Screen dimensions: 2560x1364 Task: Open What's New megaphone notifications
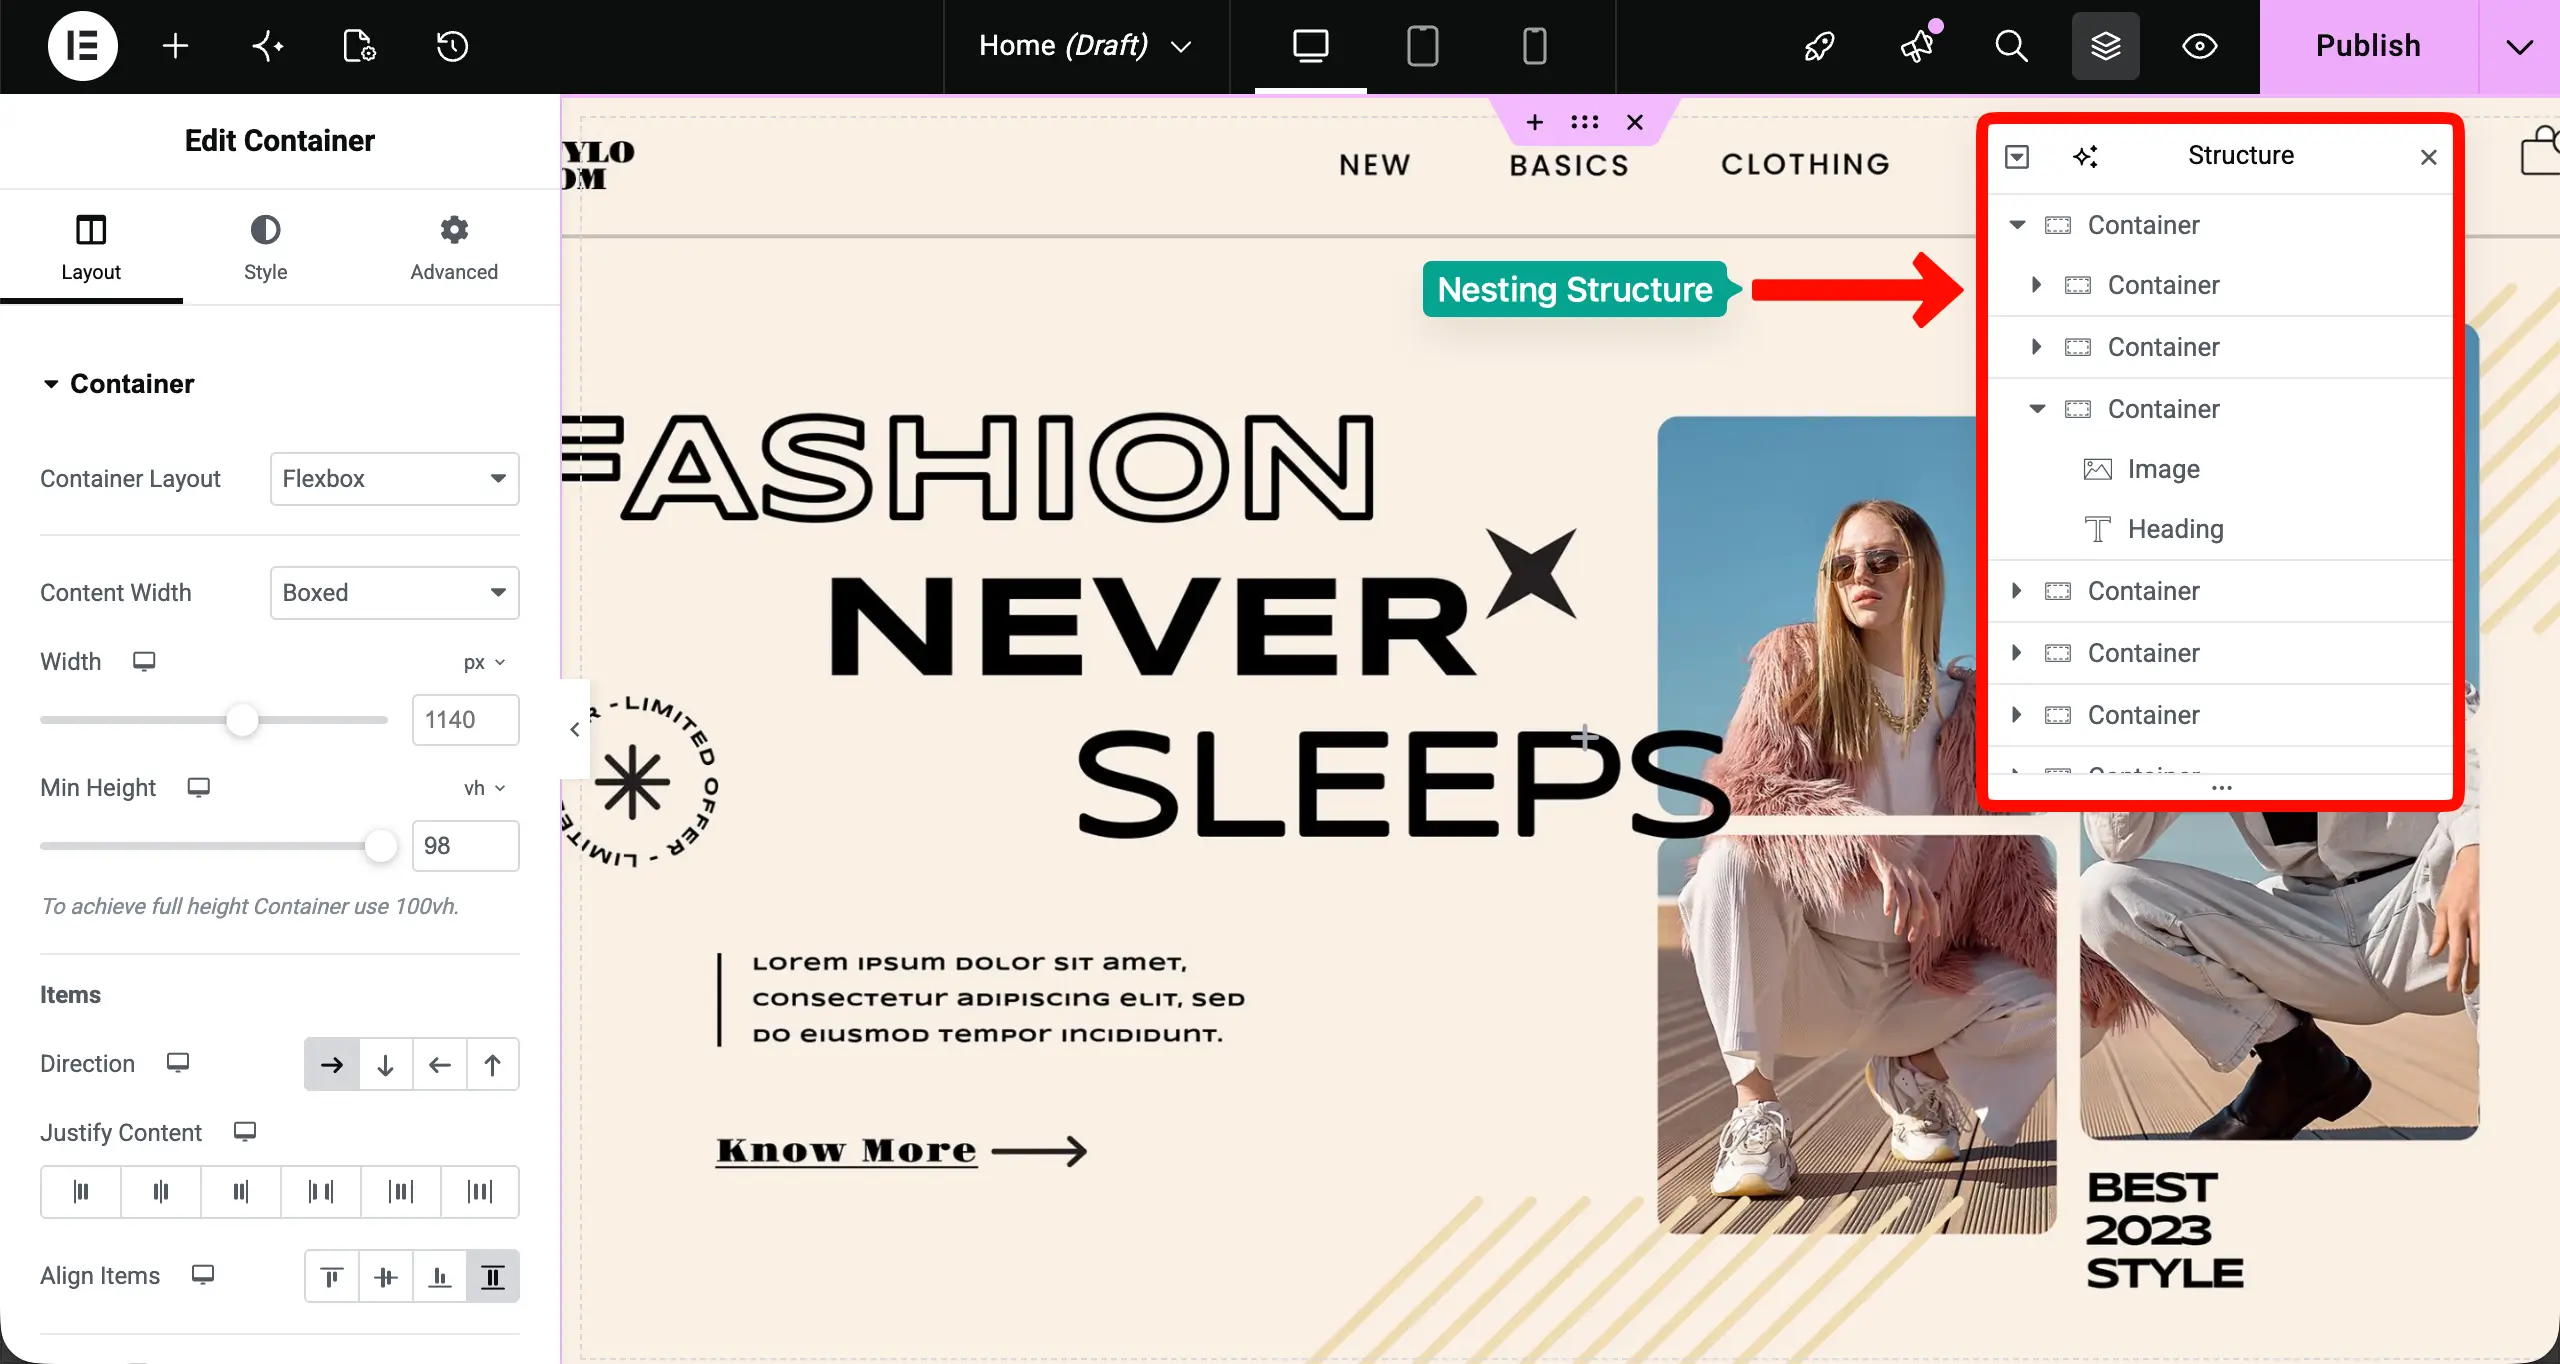(x=1918, y=46)
